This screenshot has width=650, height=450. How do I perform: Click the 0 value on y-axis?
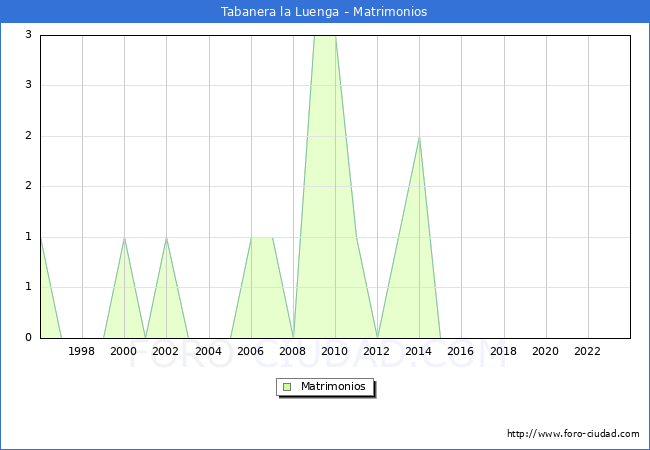pos(28,337)
